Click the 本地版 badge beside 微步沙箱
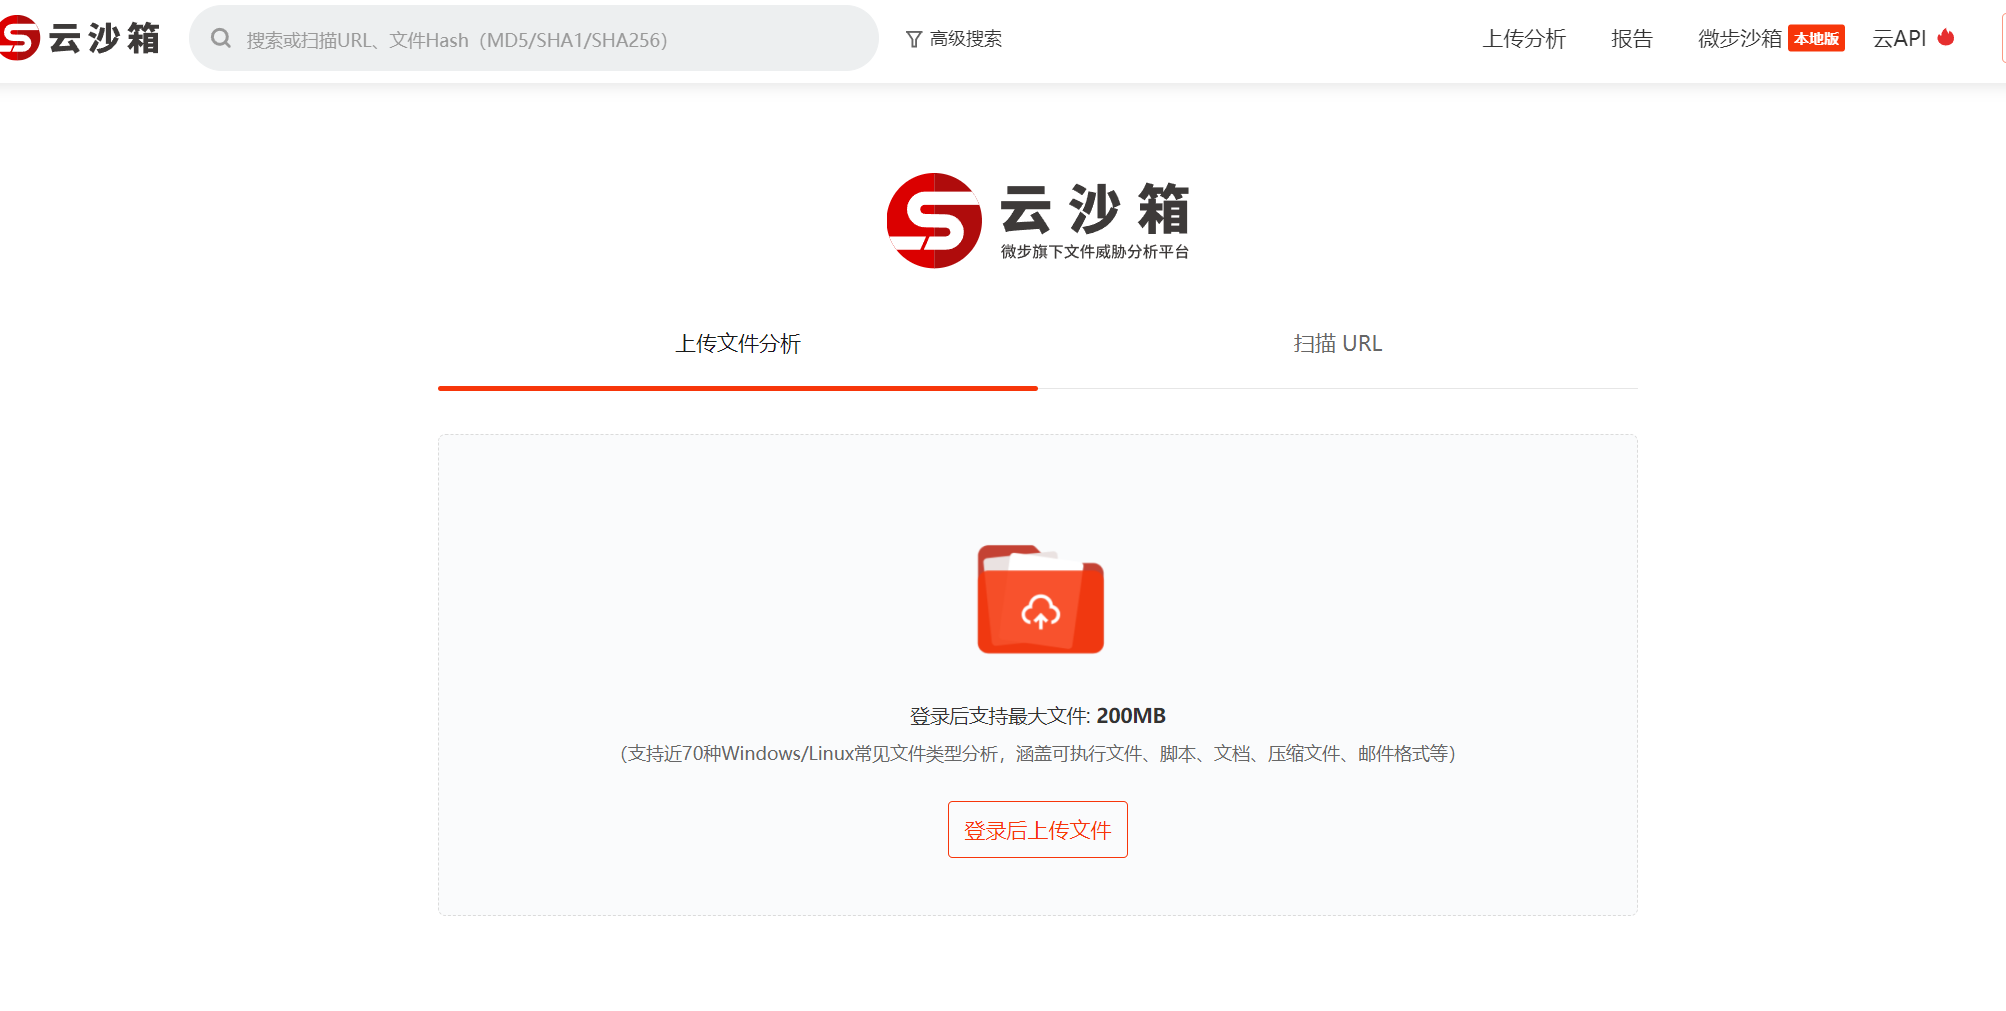The width and height of the screenshot is (2006, 1011). coord(1817,39)
